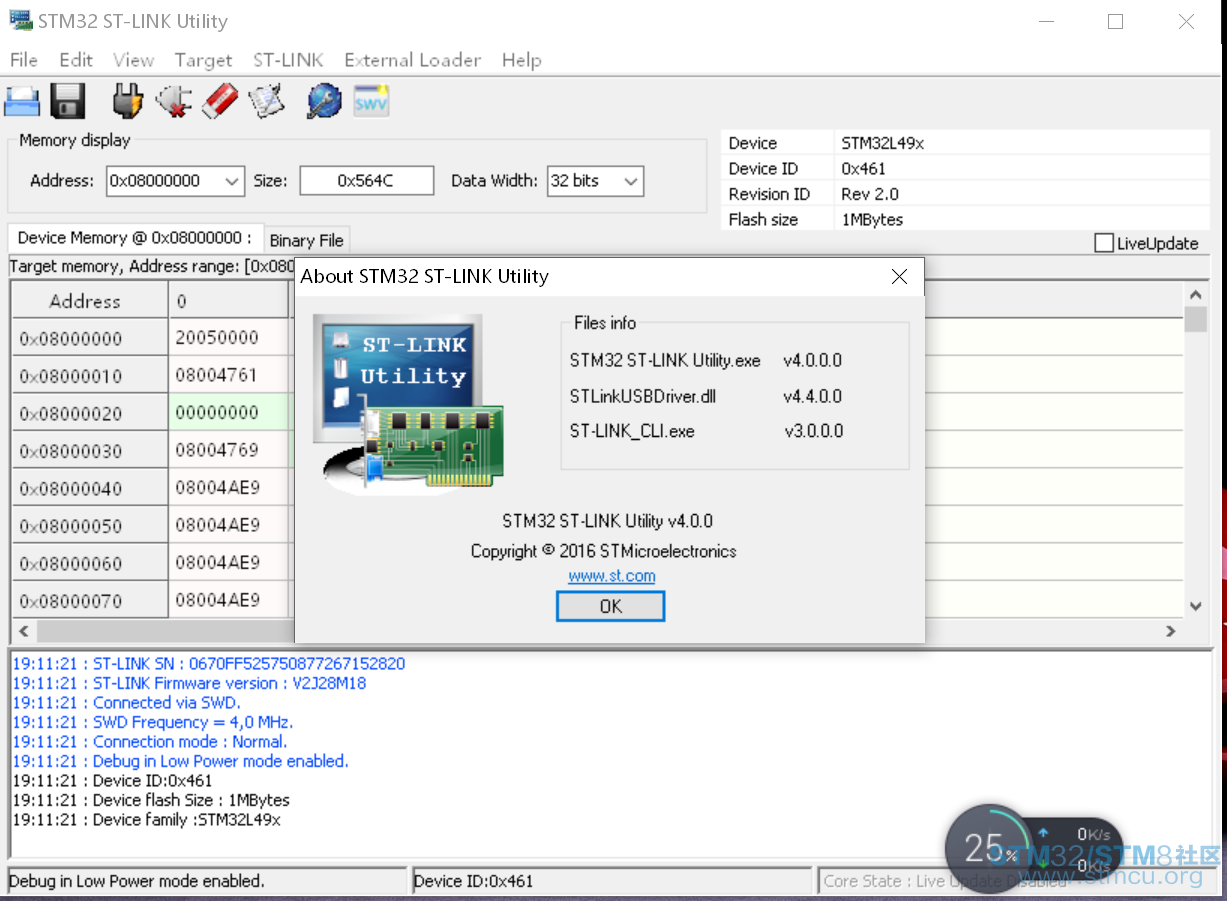Click the ST-LINK Firmware version log line
This screenshot has width=1227, height=901.
click(189, 683)
